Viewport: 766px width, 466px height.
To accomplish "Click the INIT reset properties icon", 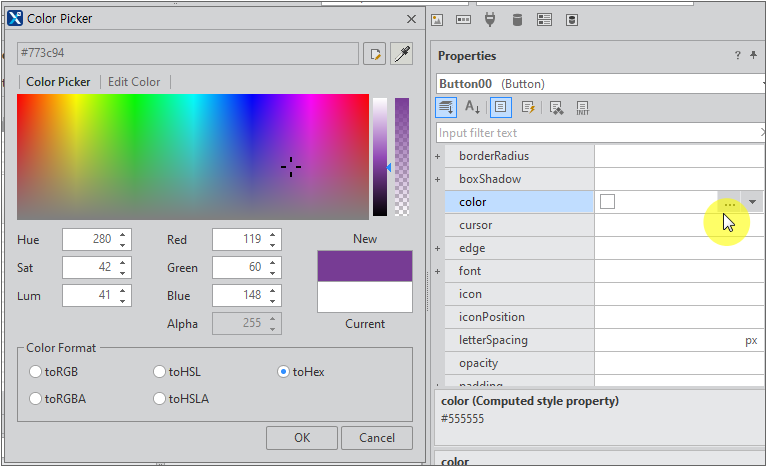I will pos(582,107).
